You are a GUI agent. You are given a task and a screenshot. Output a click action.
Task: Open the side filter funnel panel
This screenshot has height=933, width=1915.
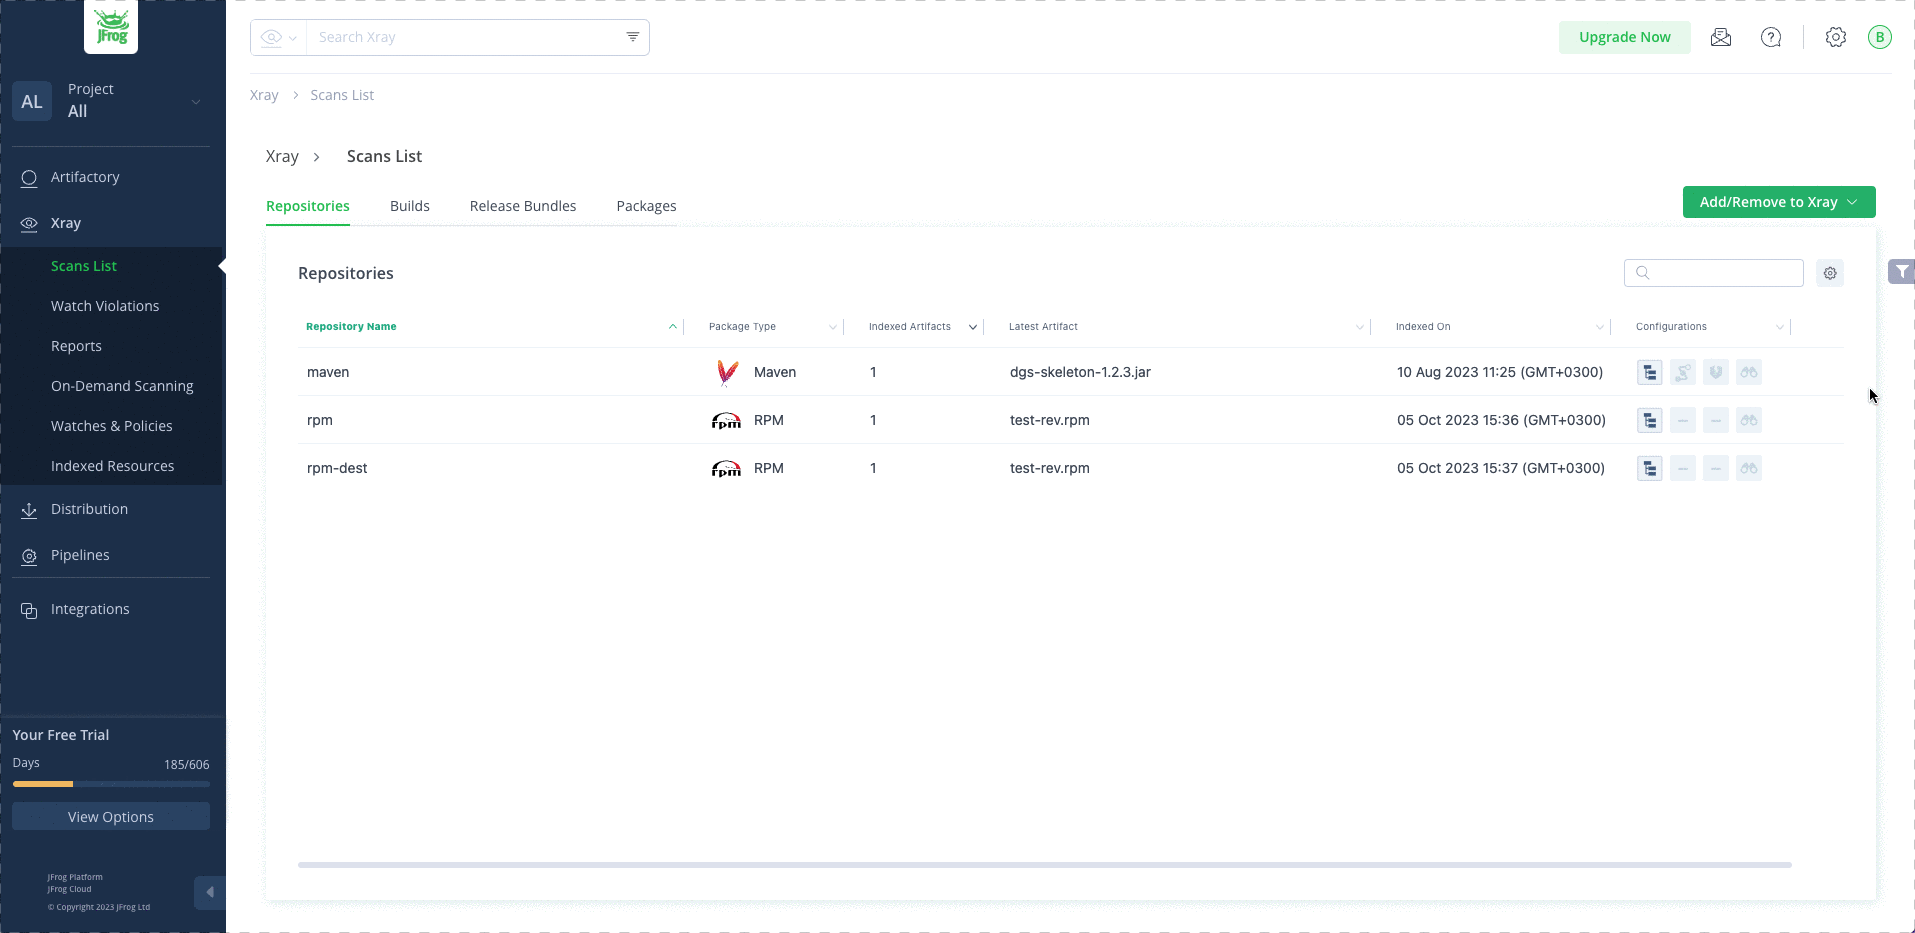point(1901,271)
